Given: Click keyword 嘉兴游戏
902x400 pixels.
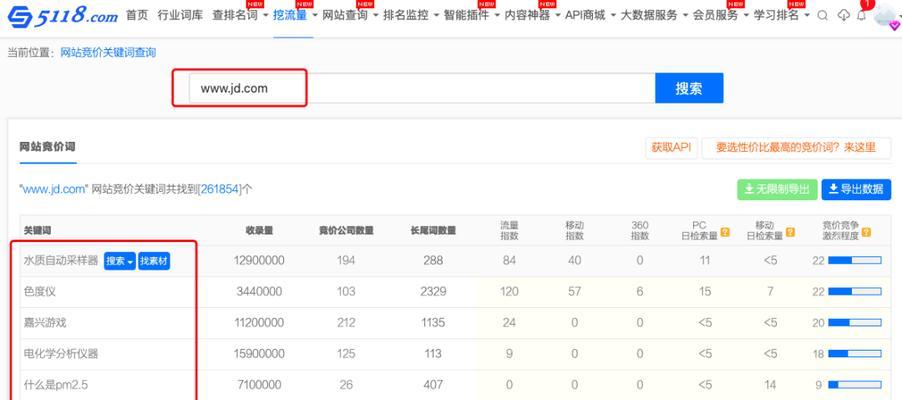Looking at the screenshot, I should click(45, 323).
